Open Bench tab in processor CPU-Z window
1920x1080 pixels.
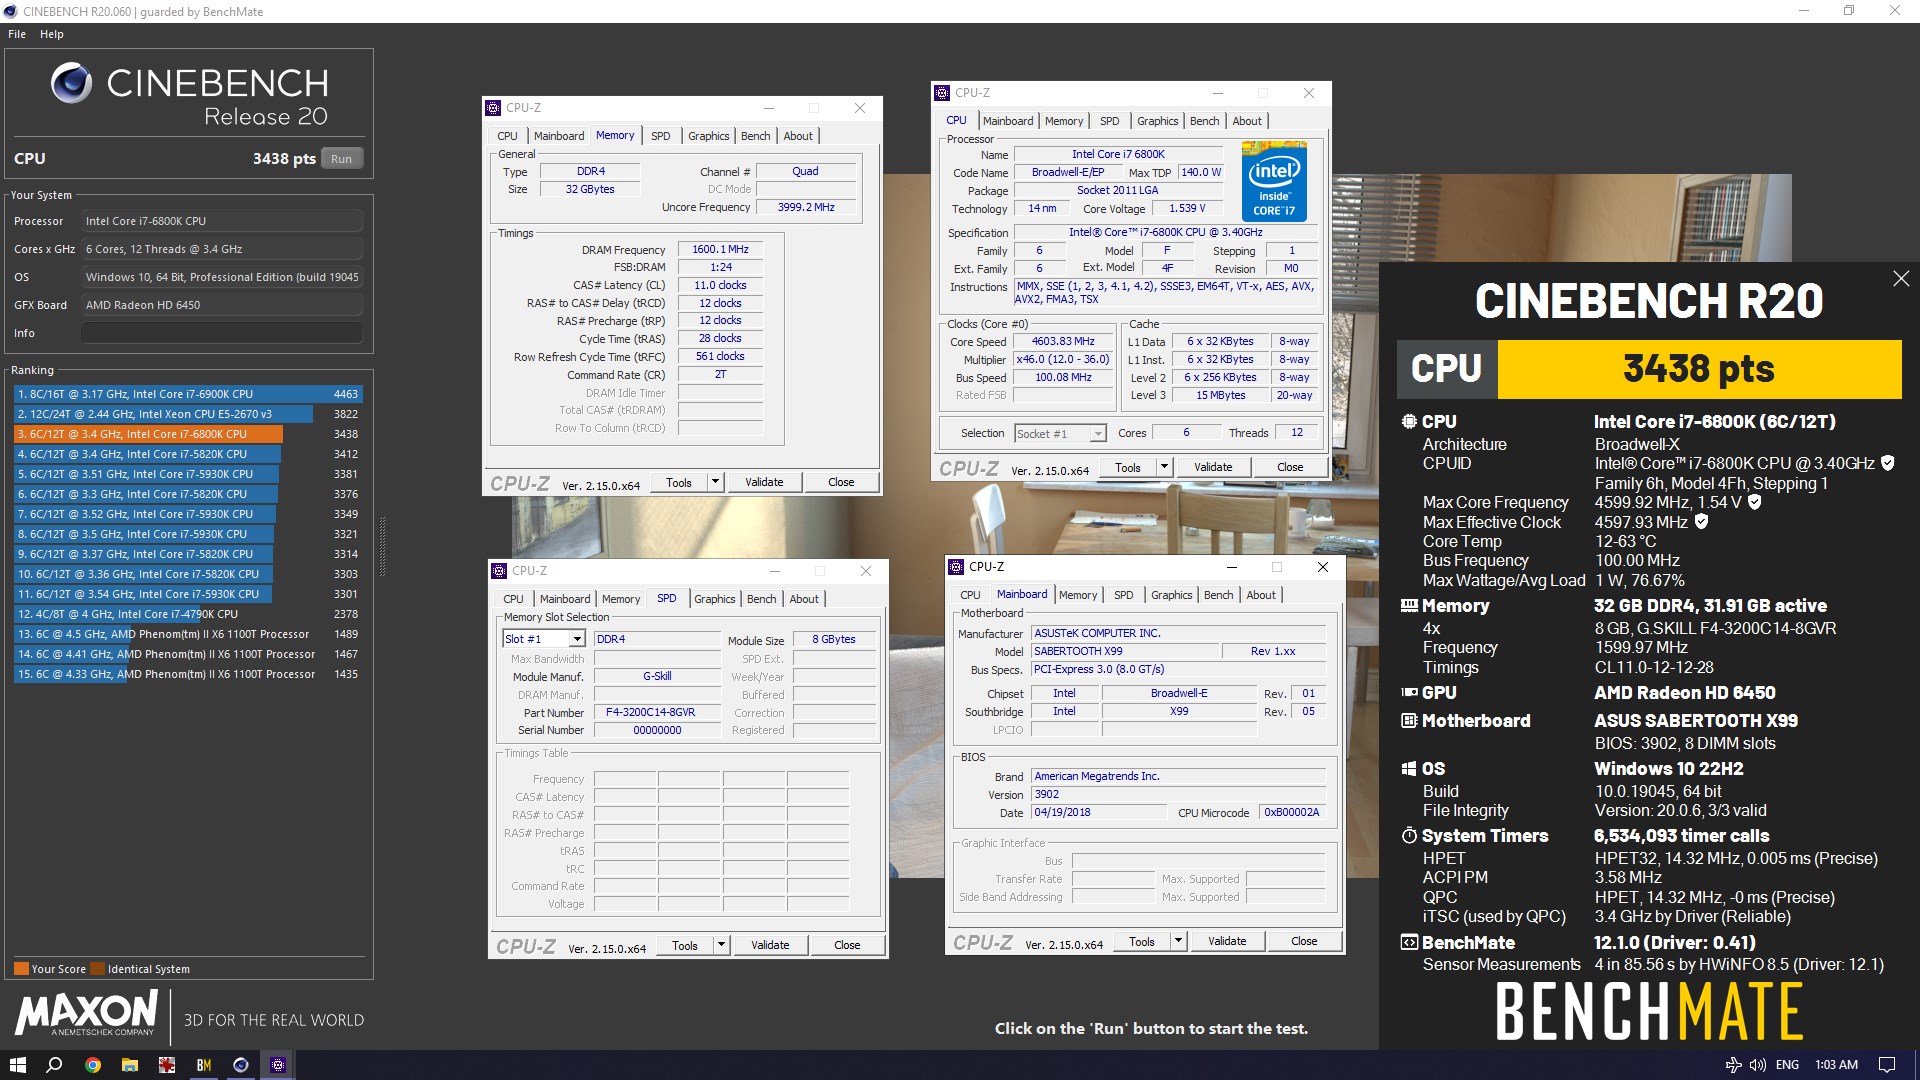1204,121
